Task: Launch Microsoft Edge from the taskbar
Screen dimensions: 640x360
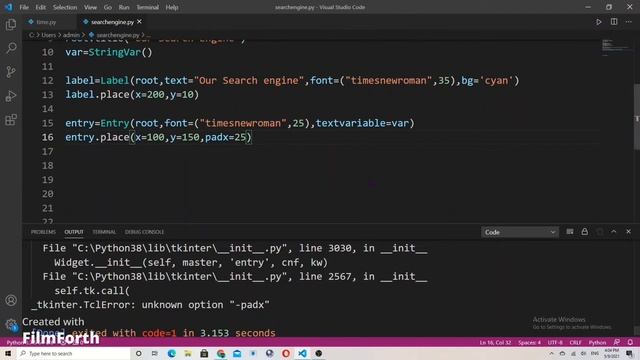Action: click(171, 353)
